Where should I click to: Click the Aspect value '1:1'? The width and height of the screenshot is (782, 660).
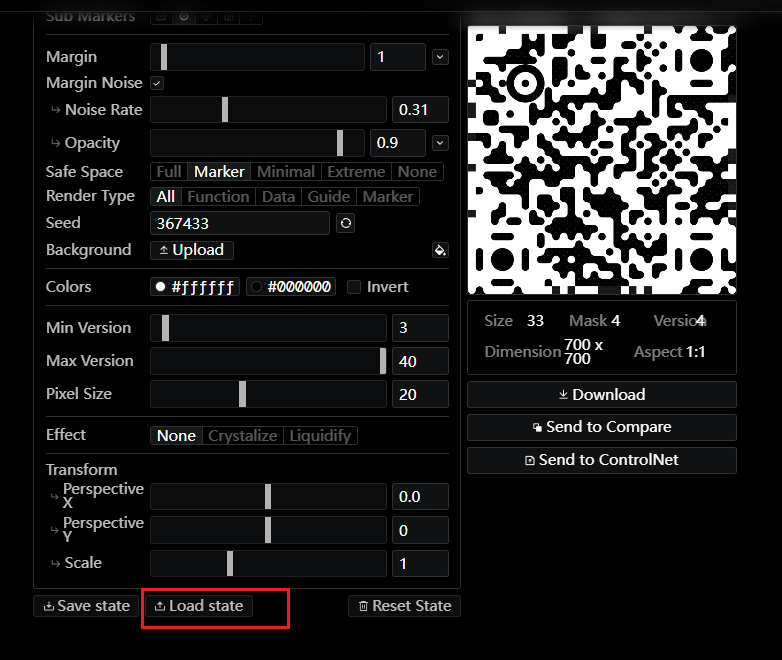coord(696,352)
